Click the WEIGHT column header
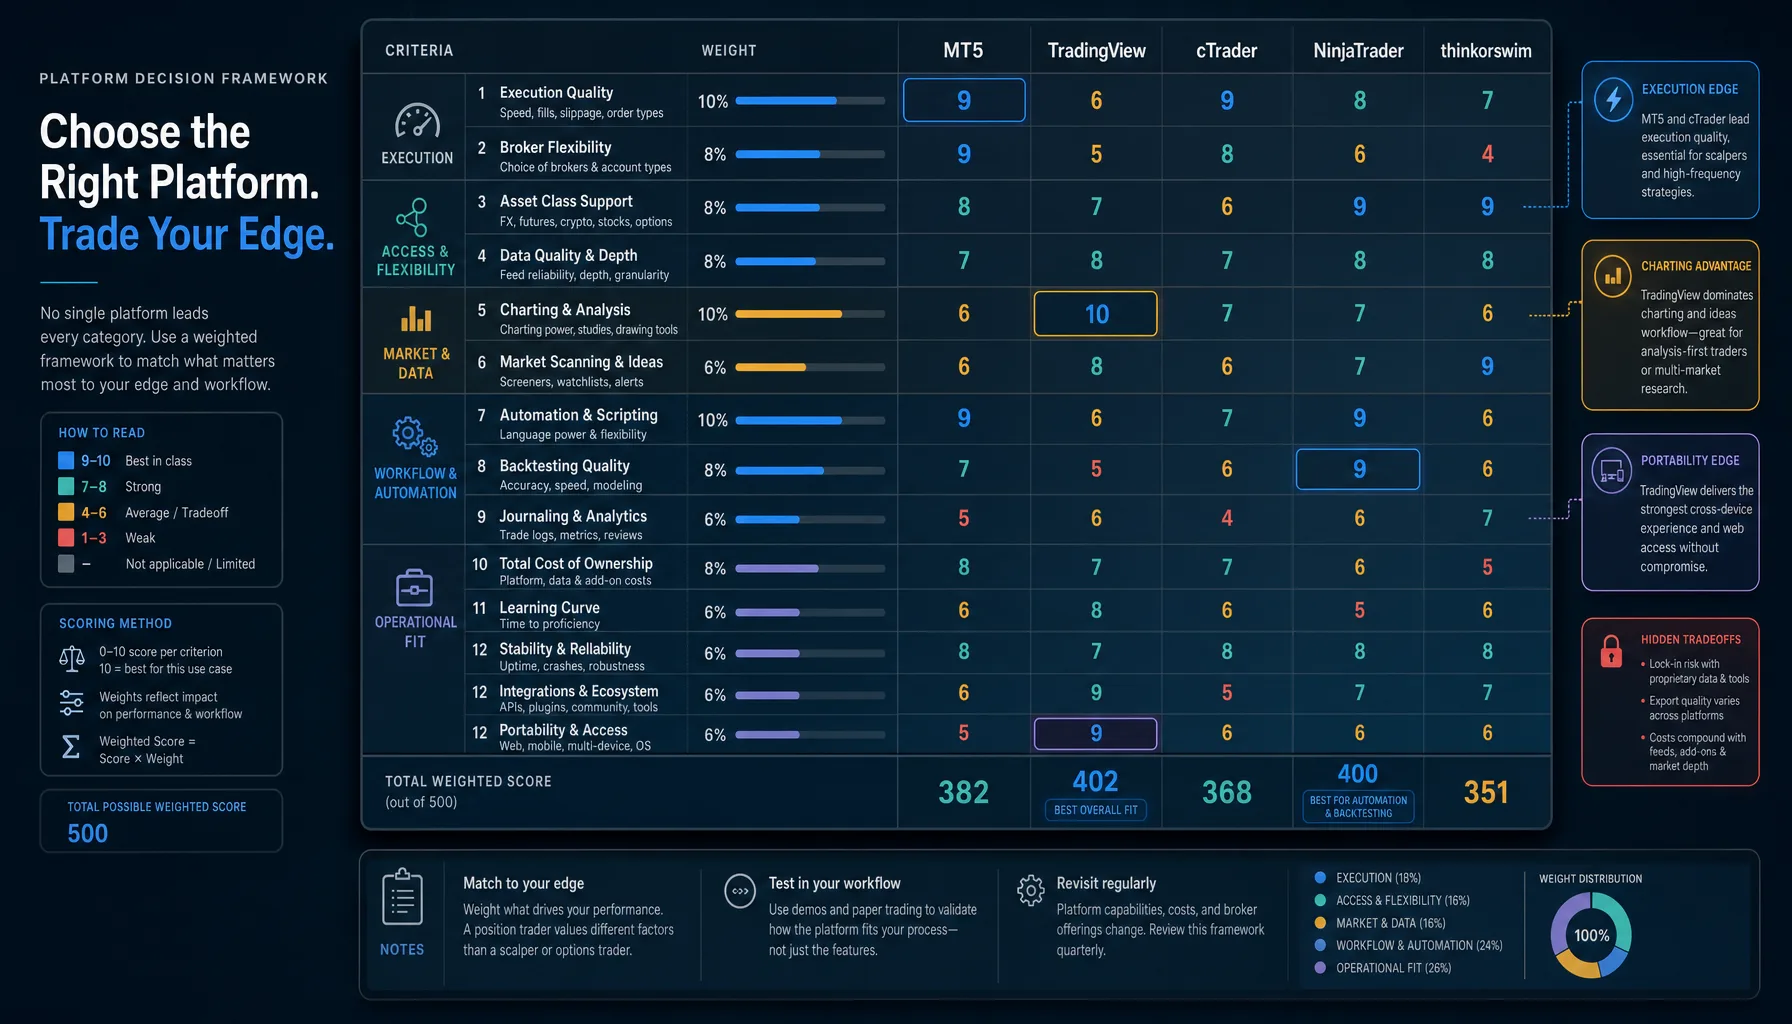Screen dimensions: 1792x1024 [729, 50]
